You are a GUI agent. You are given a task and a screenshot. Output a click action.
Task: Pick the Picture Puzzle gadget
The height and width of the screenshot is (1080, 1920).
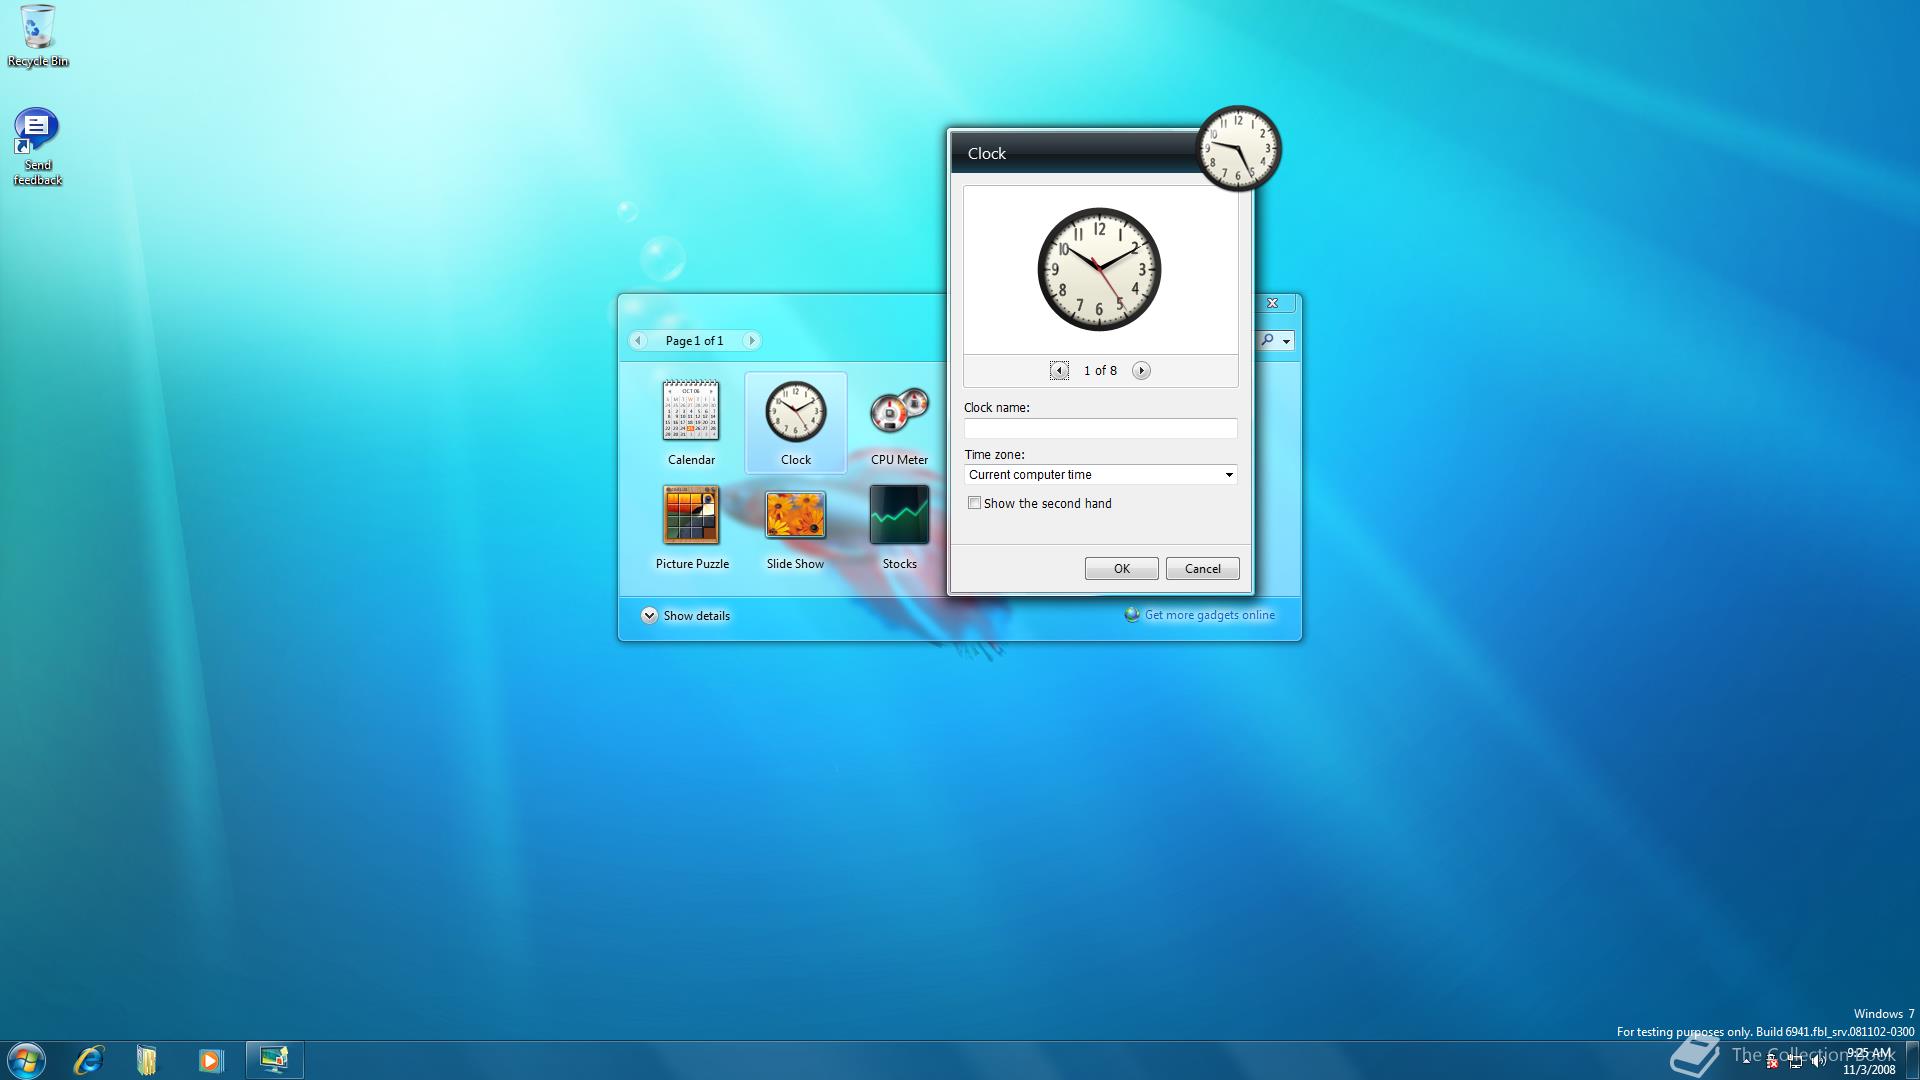click(692, 527)
